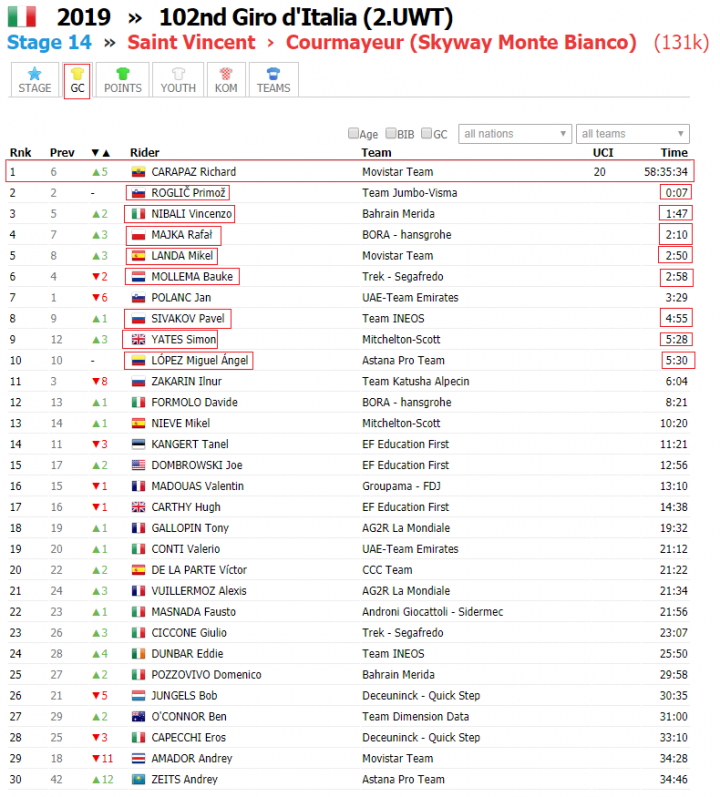
Task: Check the GC column checkbox
Action: pos(427,133)
